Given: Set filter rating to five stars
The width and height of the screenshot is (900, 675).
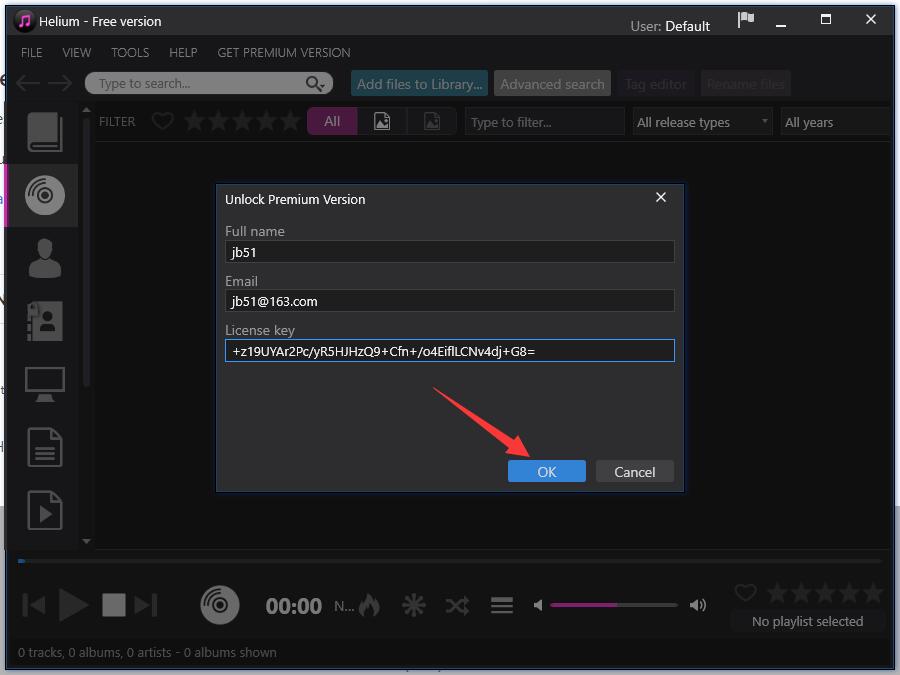Looking at the screenshot, I should (290, 121).
